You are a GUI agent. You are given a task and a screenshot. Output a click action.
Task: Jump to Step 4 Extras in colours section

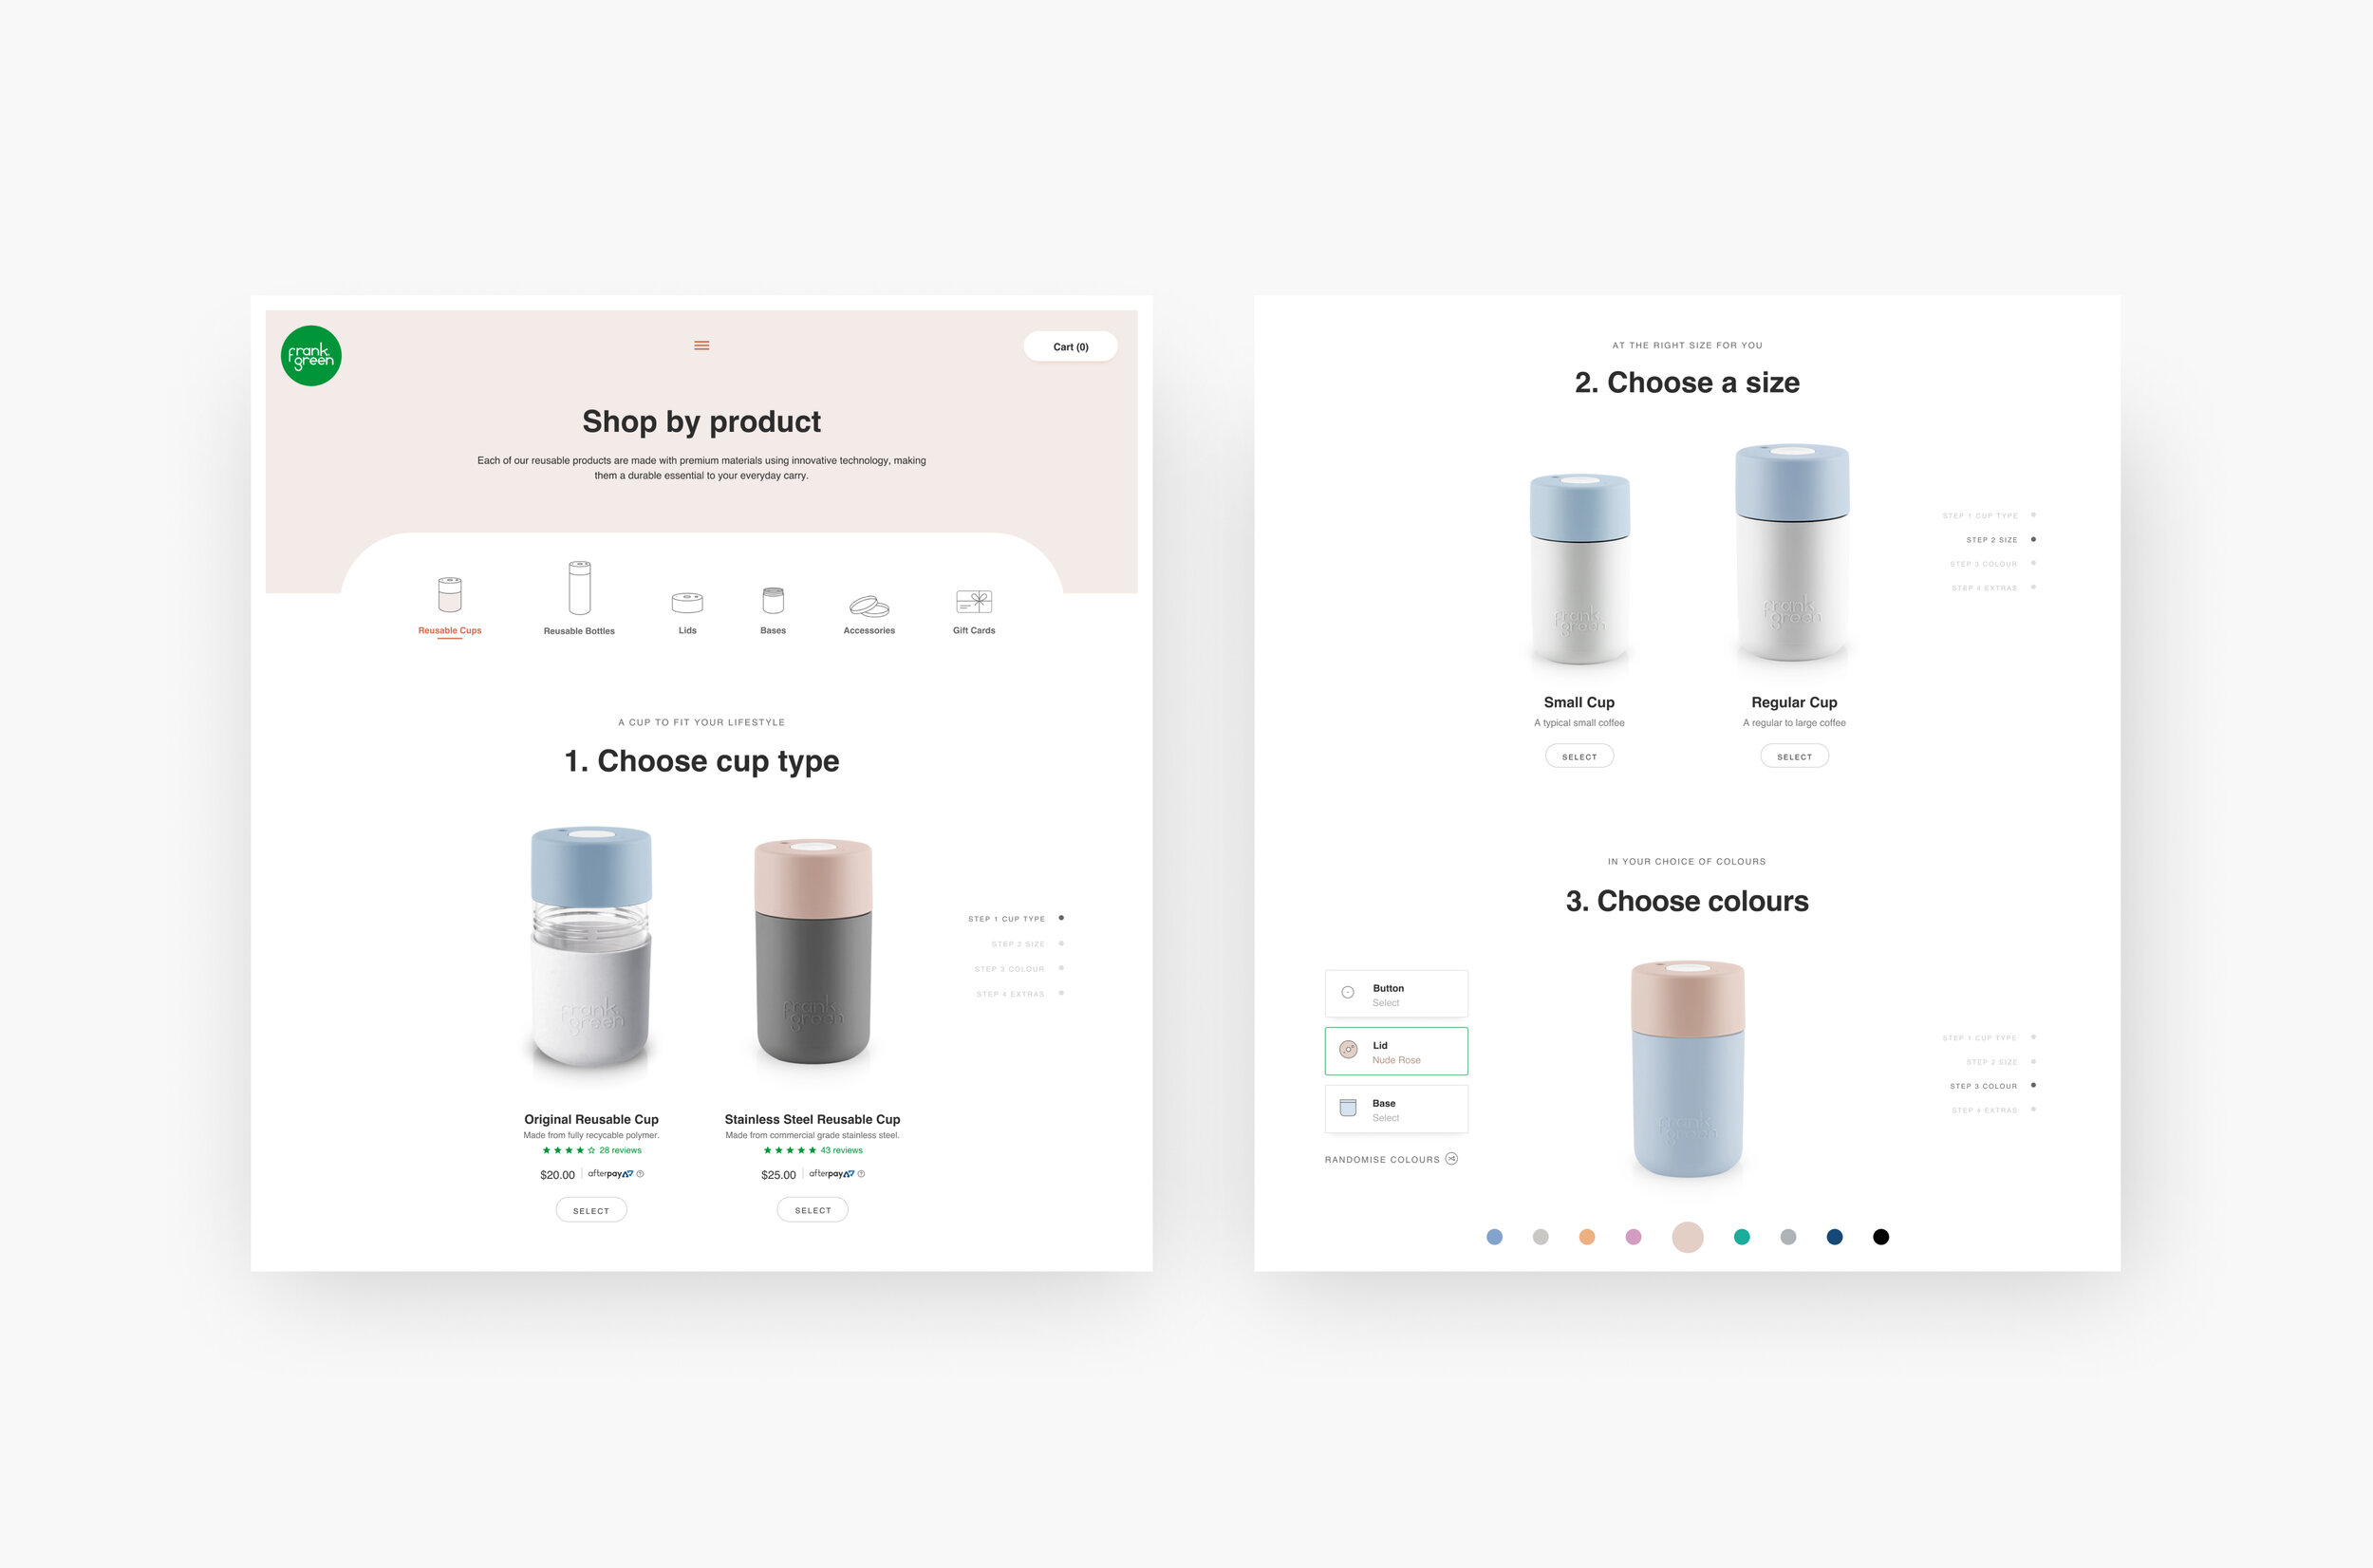(x=1994, y=1110)
